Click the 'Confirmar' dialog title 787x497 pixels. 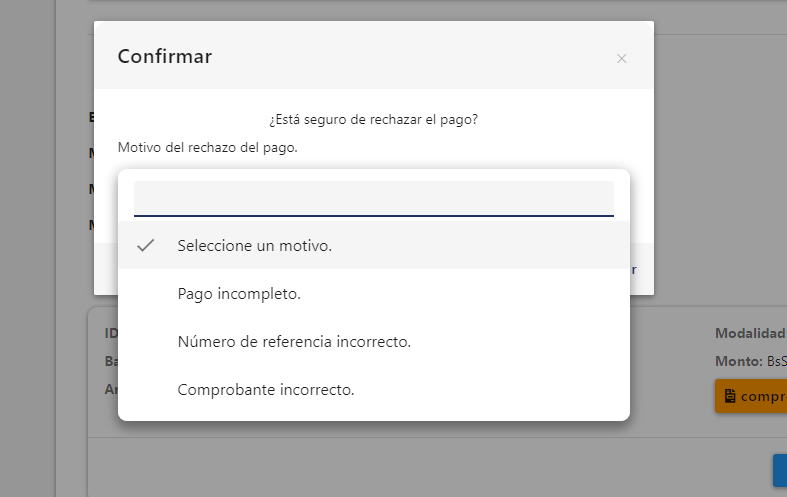tap(165, 56)
